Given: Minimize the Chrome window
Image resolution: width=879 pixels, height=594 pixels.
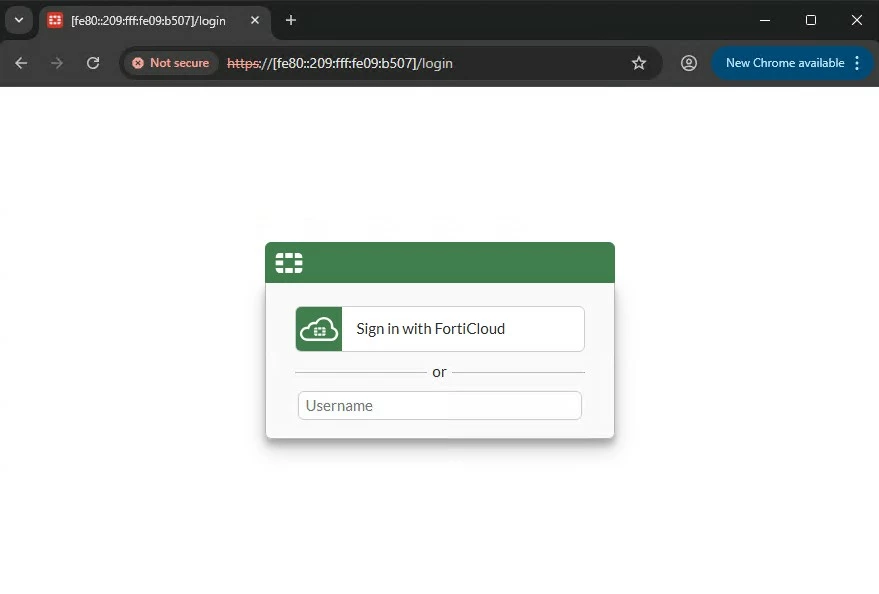Looking at the screenshot, I should click(765, 20).
